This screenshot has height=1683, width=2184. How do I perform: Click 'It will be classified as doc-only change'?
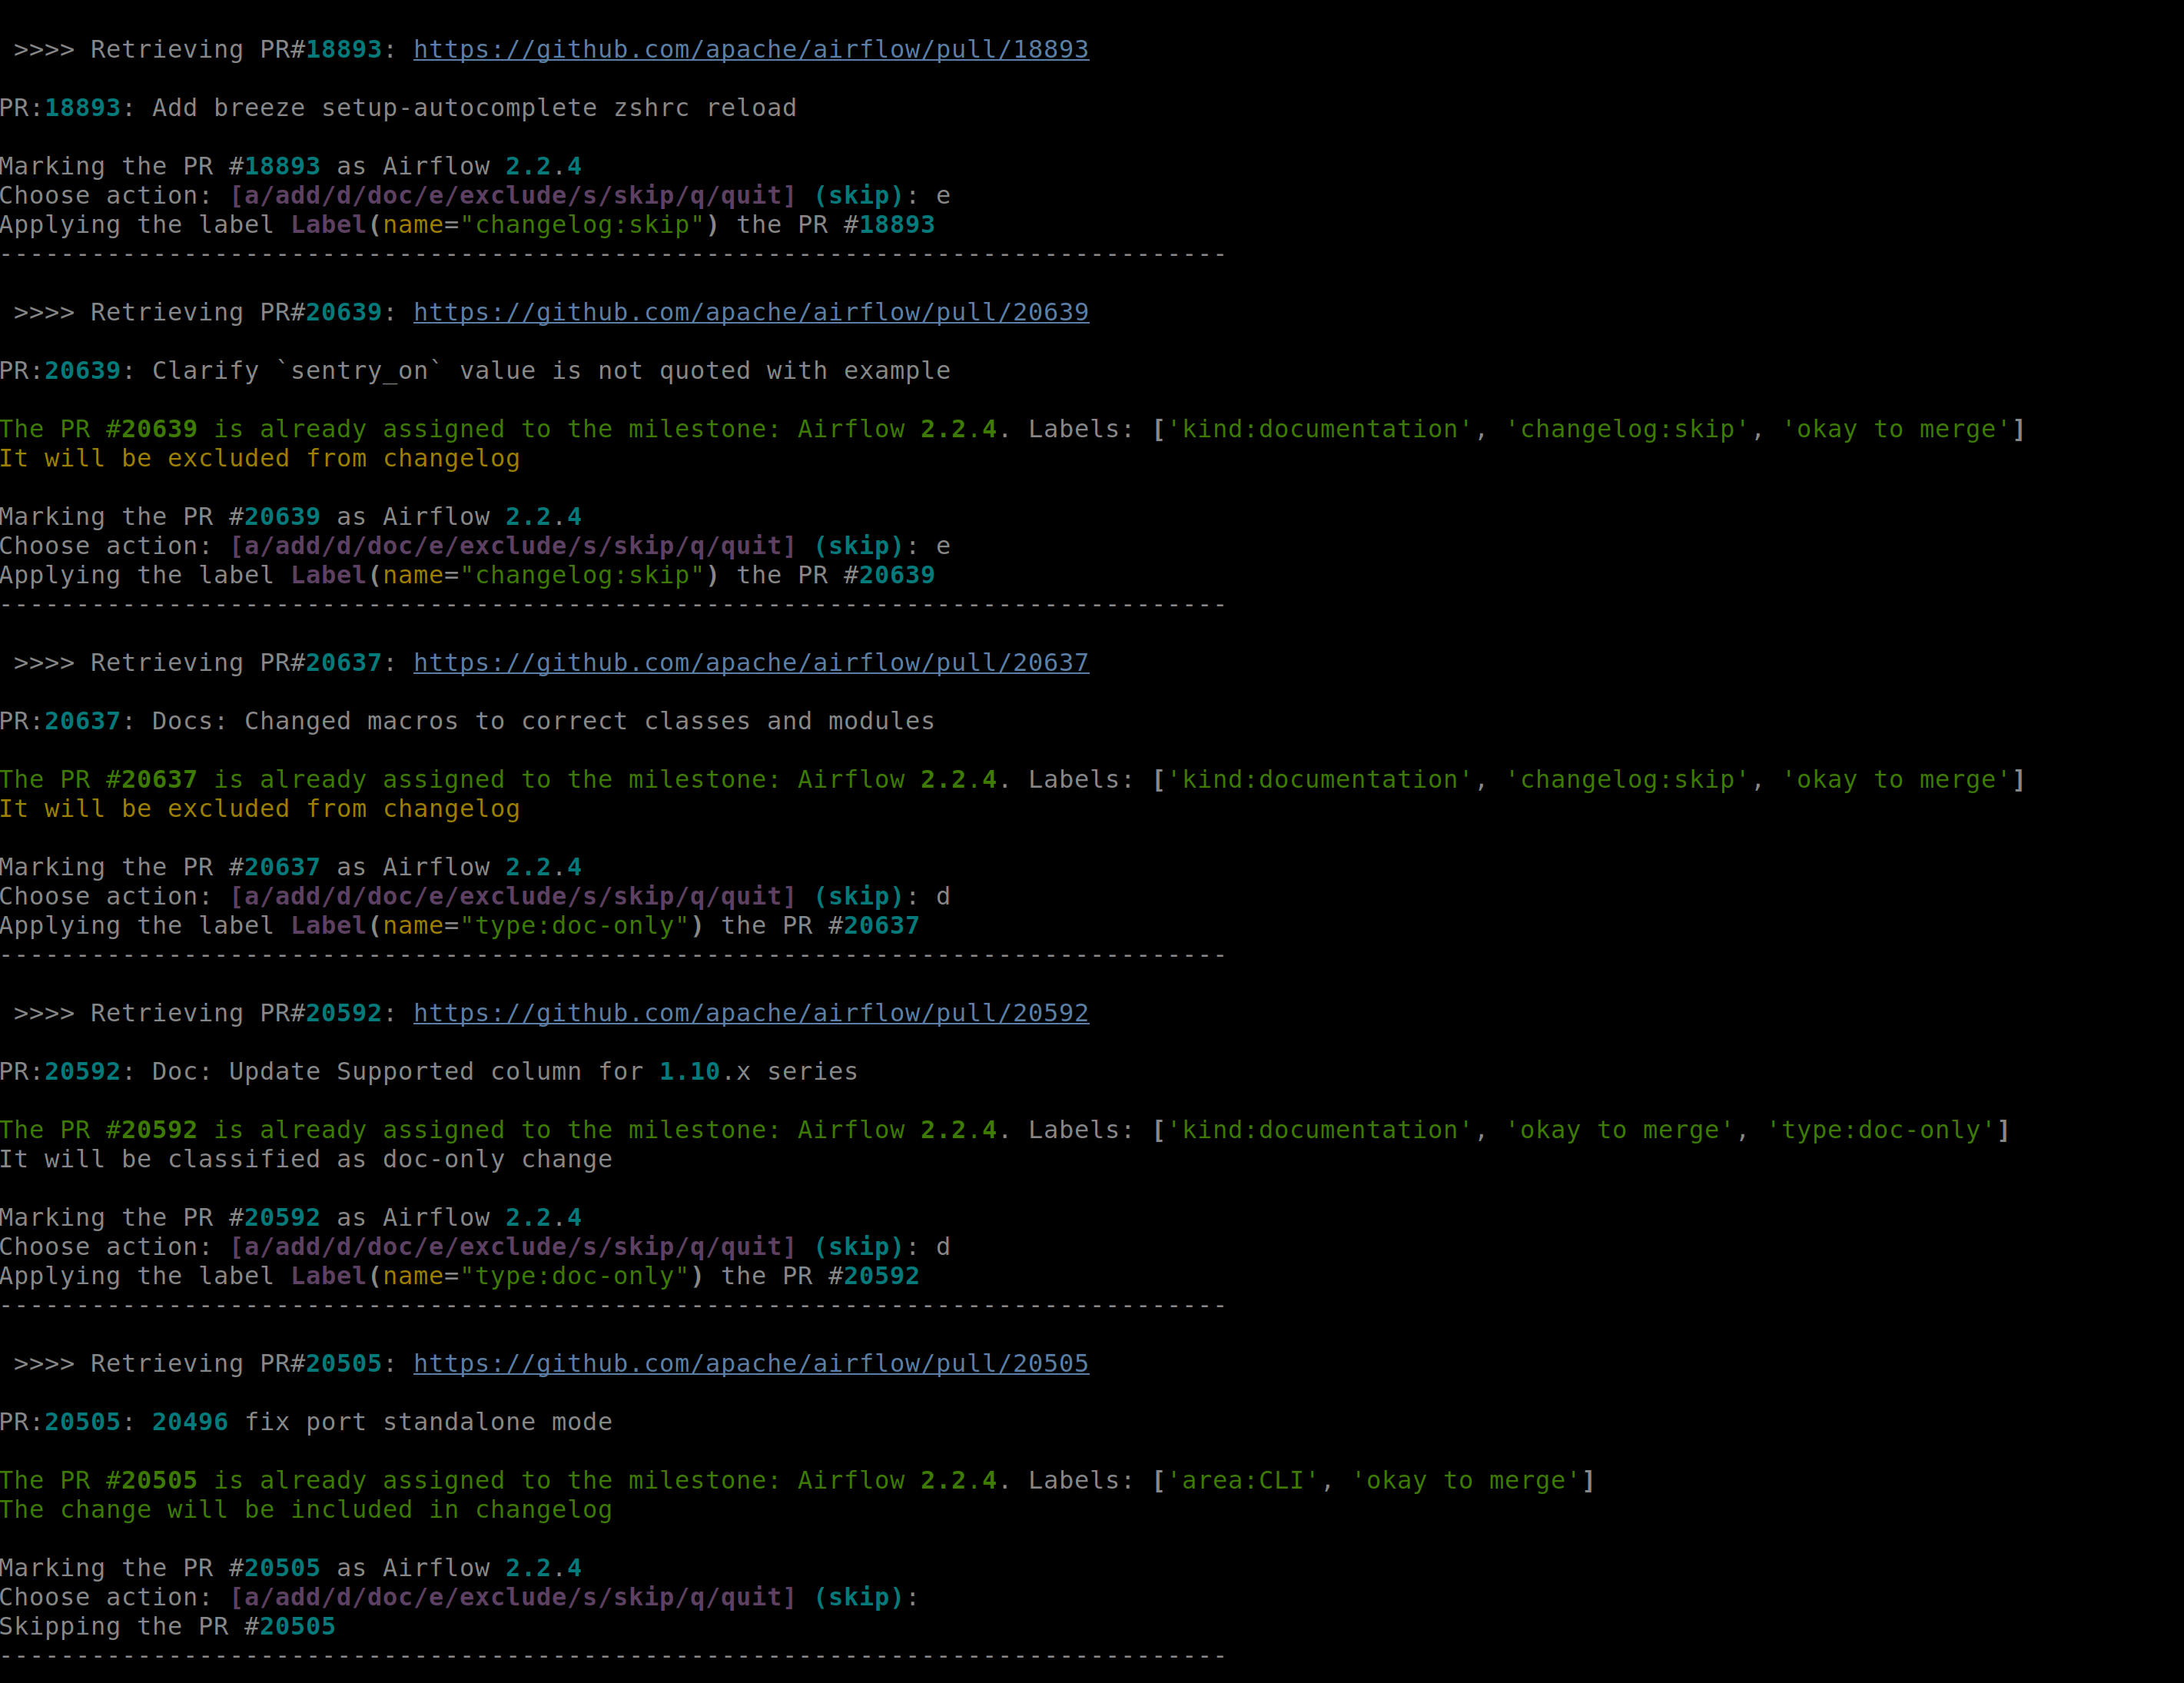coord(305,1159)
